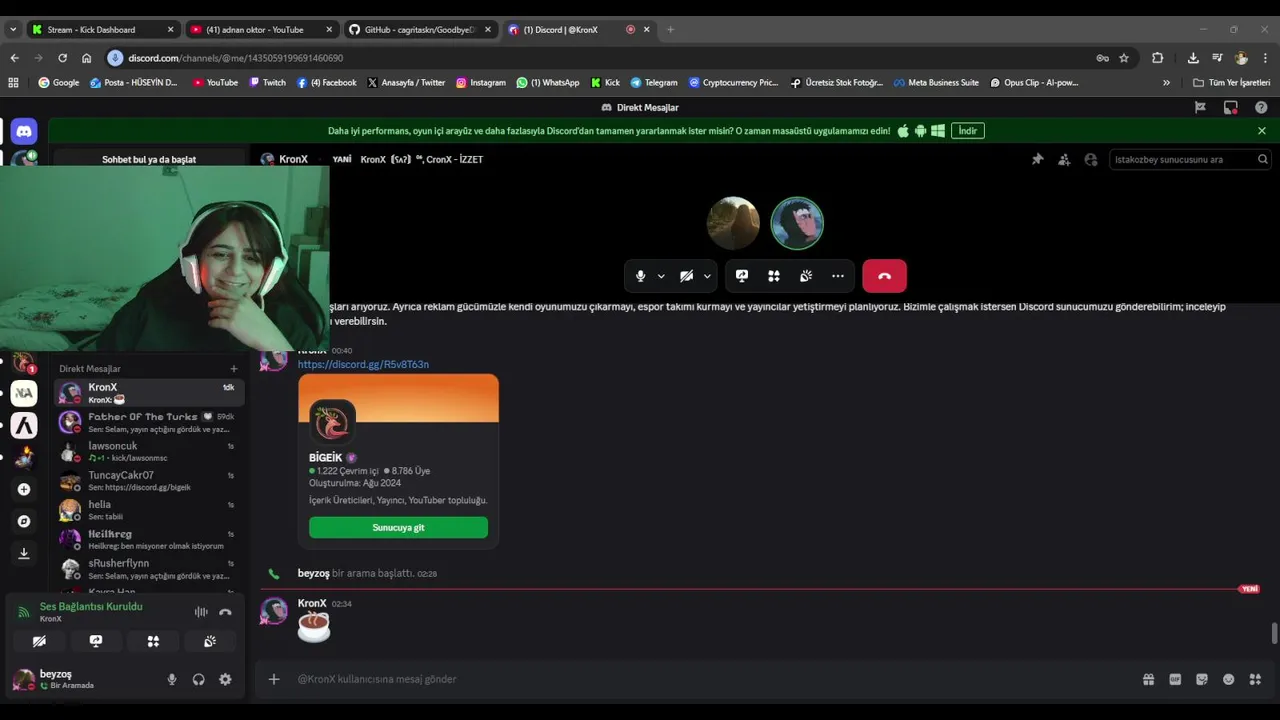Open Father Of The Turks conversation
The width and height of the screenshot is (1280, 720).
[149, 422]
